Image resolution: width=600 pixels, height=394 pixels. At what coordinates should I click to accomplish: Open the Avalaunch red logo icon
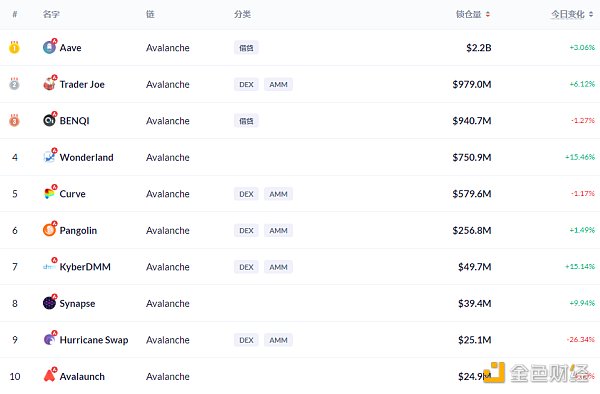(49, 375)
